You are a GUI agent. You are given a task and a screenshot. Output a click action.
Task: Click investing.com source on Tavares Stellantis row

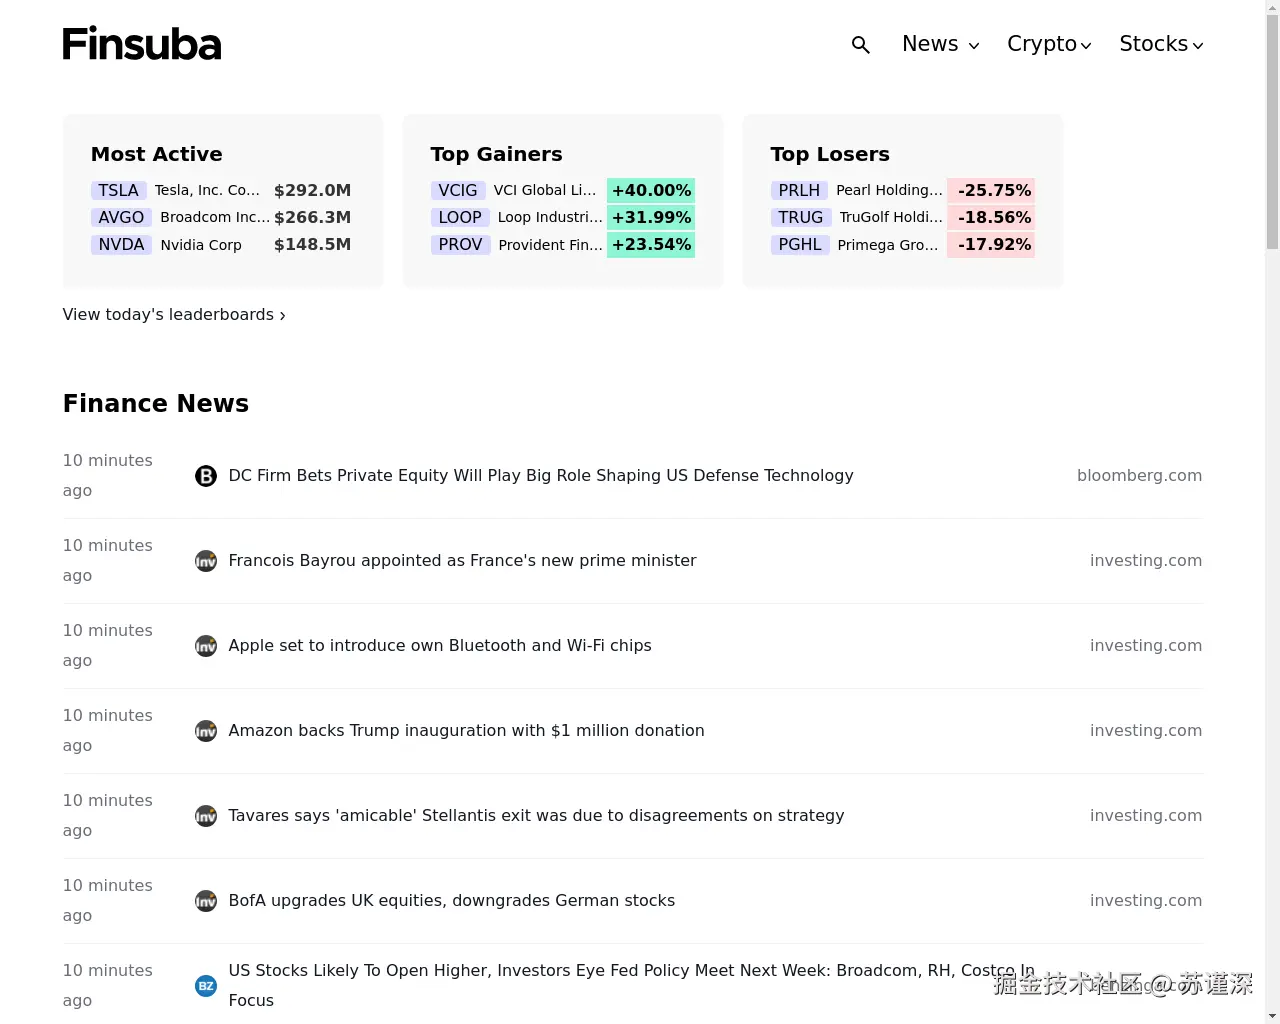tap(1146, 816)
